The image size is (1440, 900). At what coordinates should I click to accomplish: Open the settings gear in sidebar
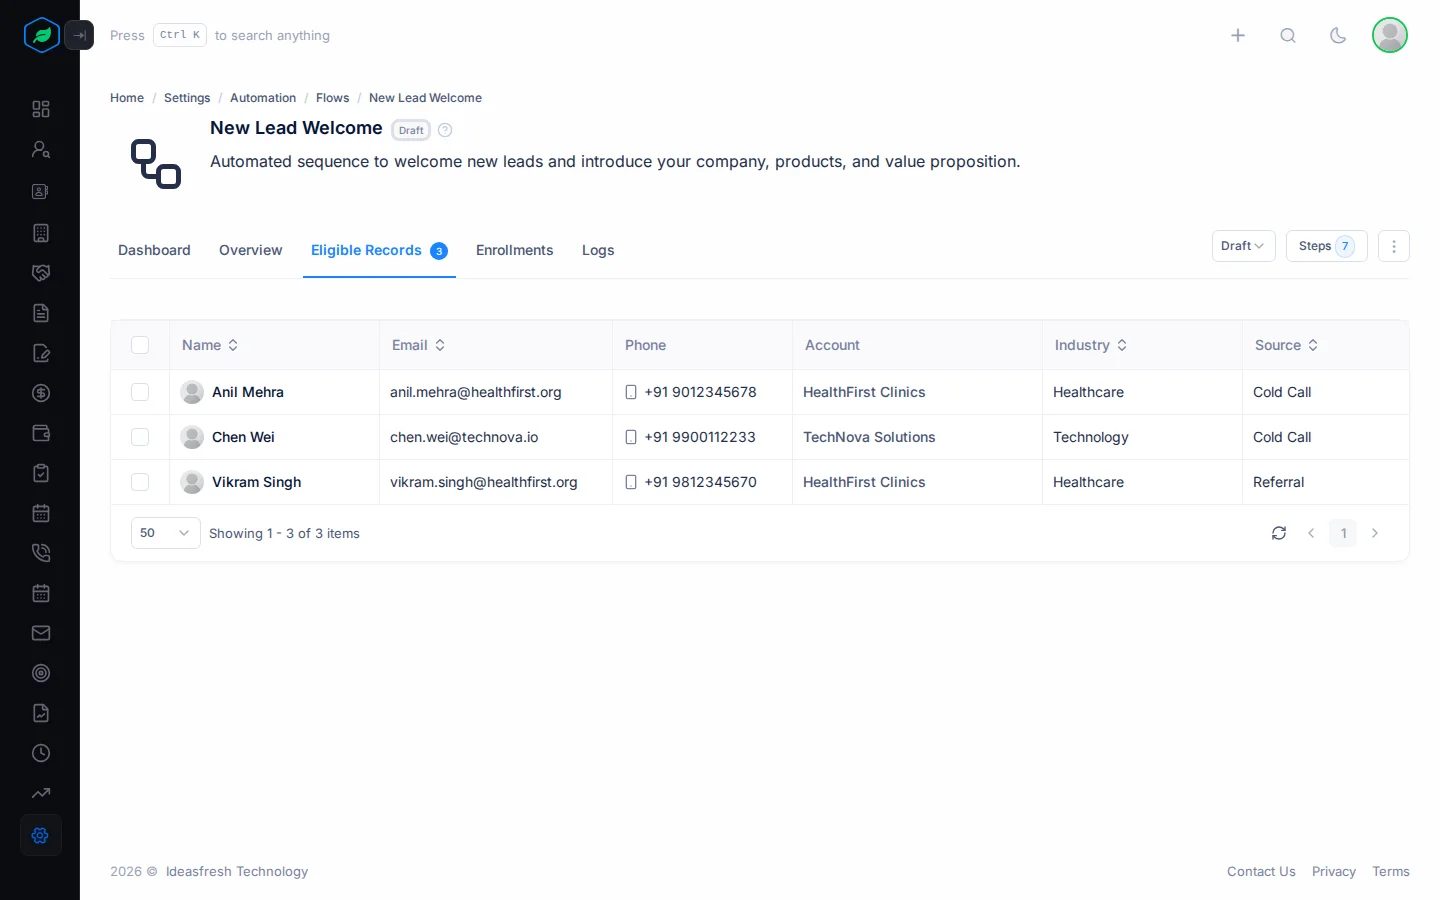pos(41,835)
